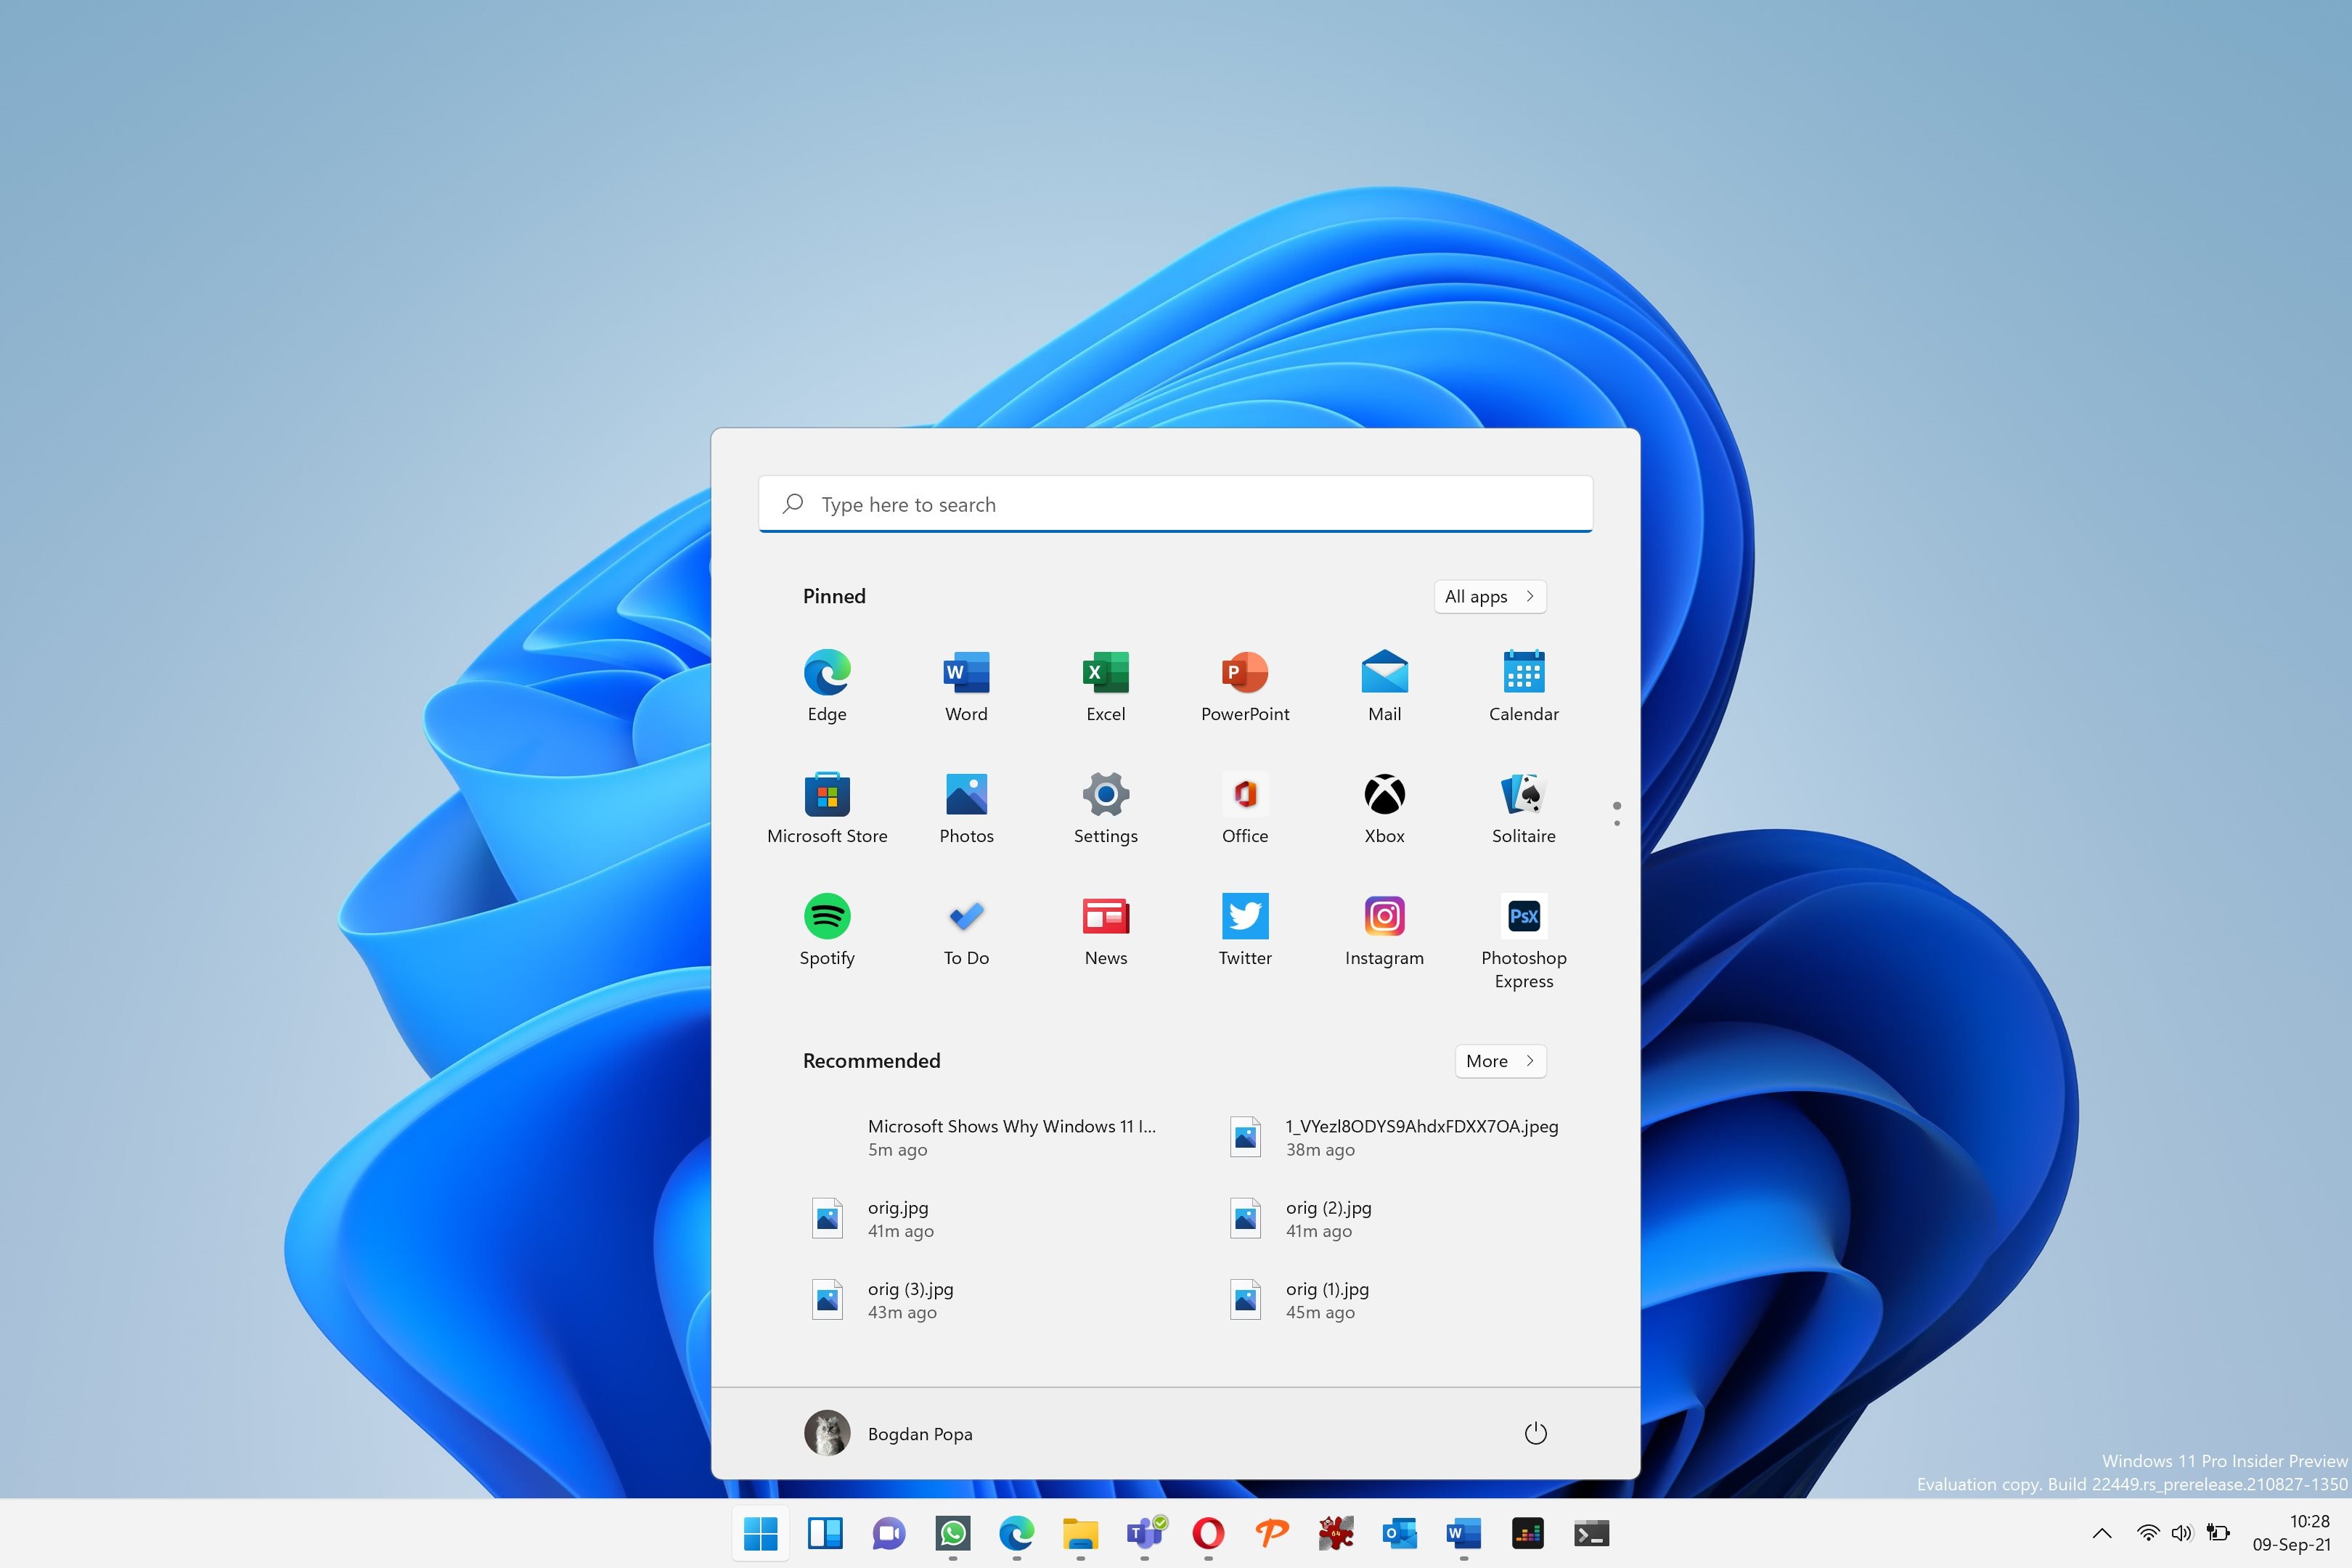The height and width of the screenshot is (1568, 2352).
Task: Expand All apps list
Action: [1487, 595]
